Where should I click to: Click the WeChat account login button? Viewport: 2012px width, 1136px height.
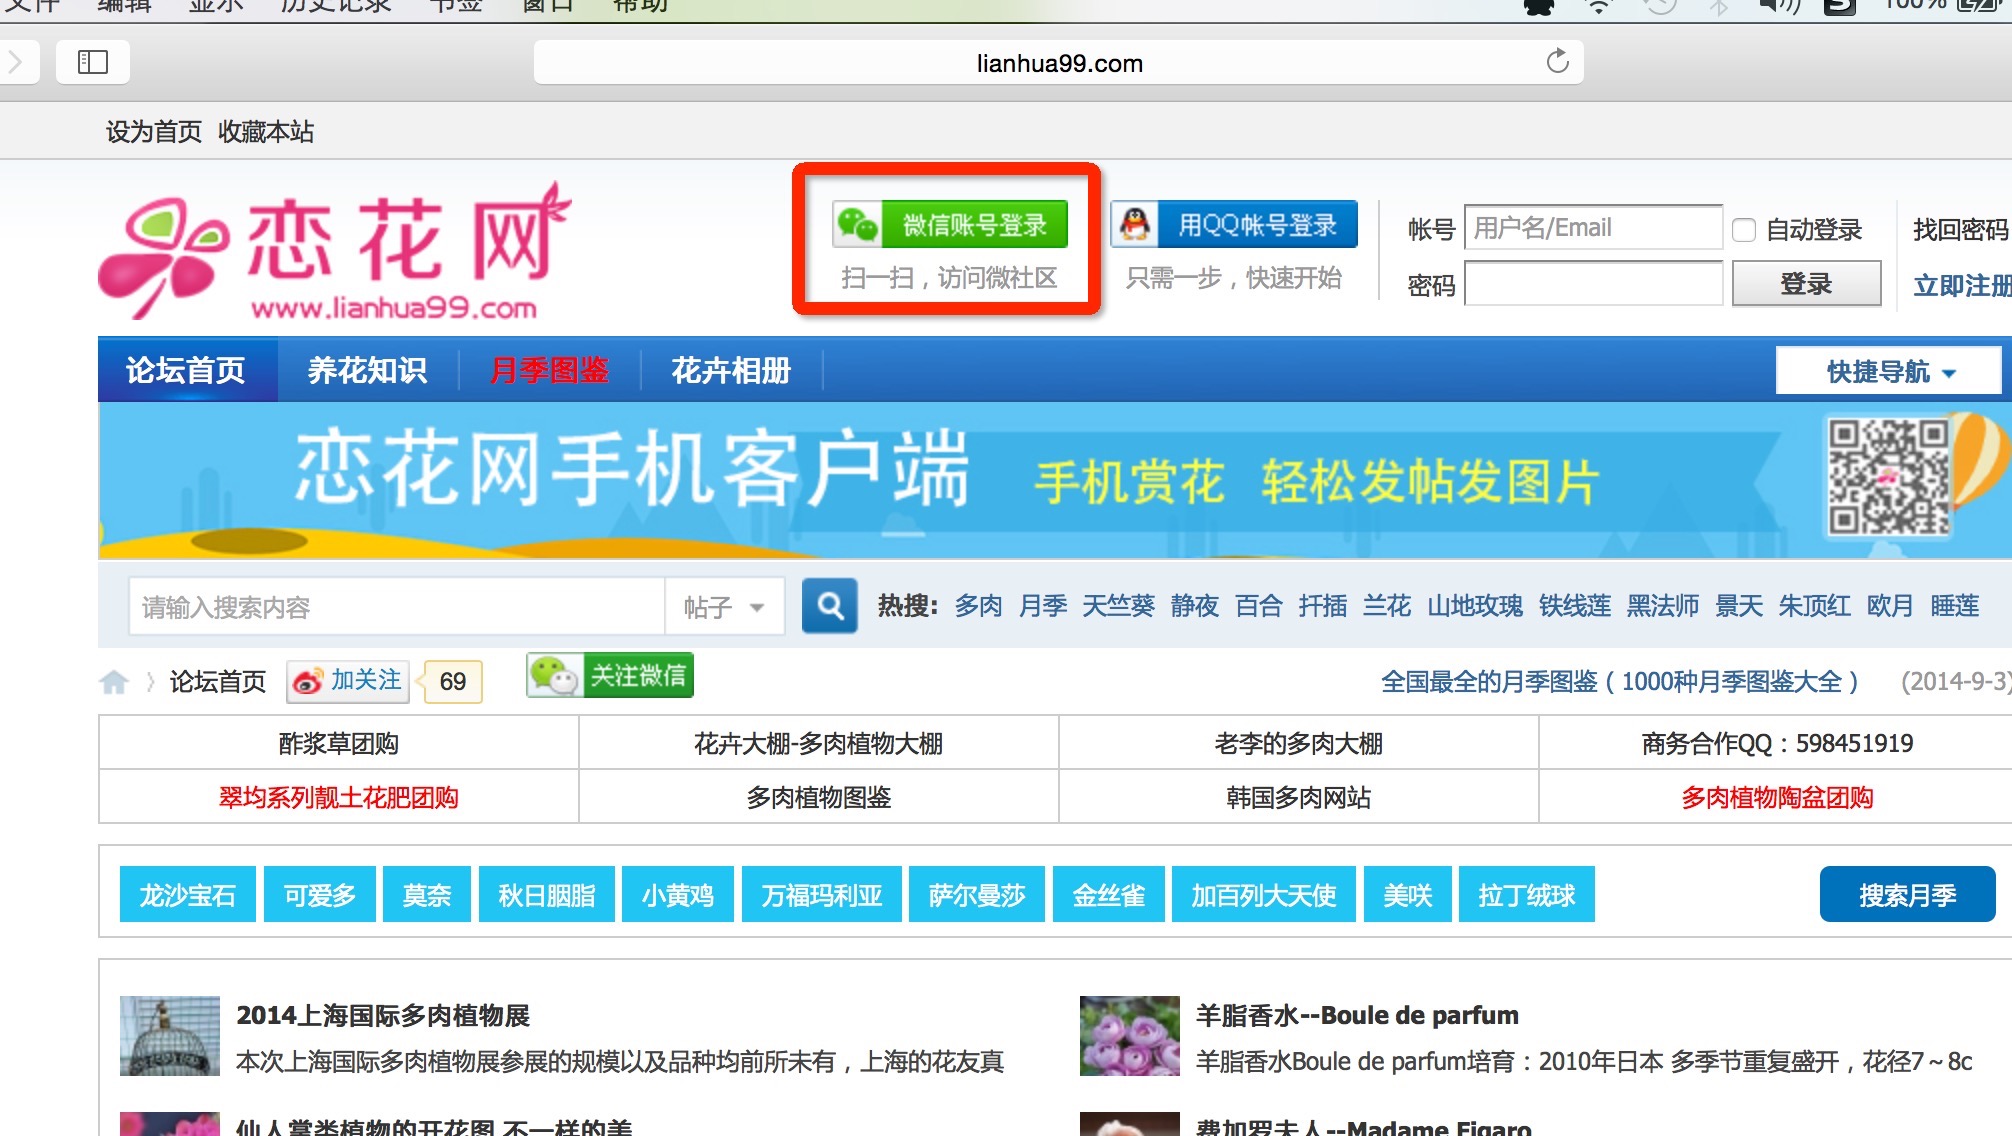pos(949,224)
